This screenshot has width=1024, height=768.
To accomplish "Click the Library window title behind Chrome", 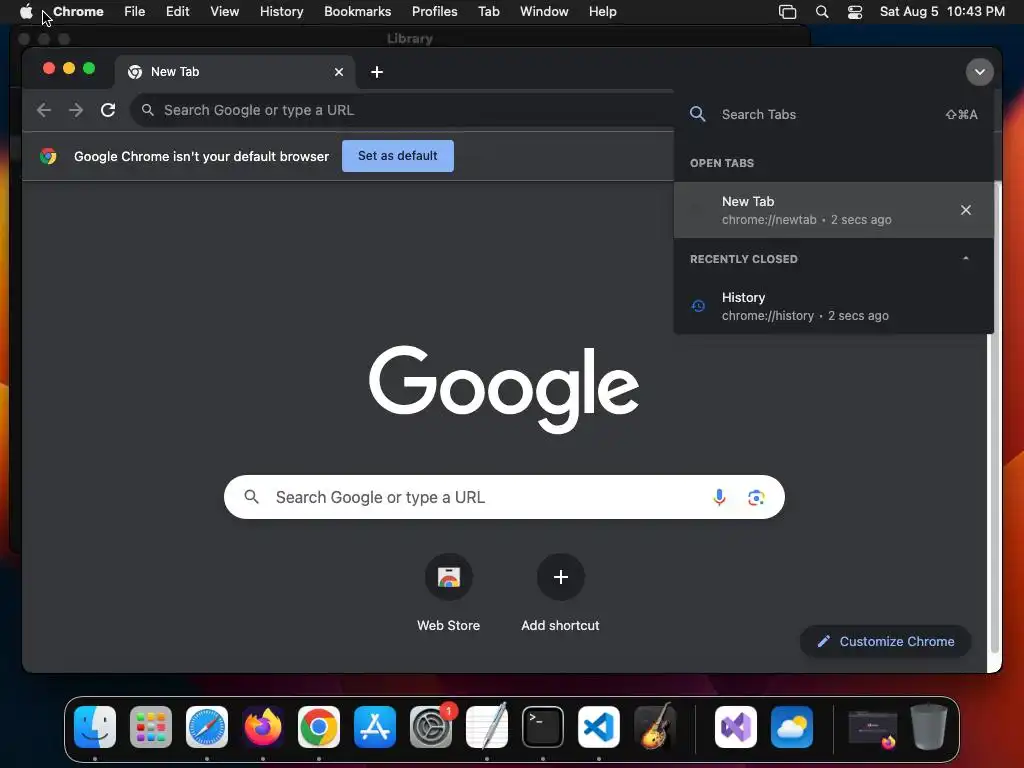I will click(409, 39).
